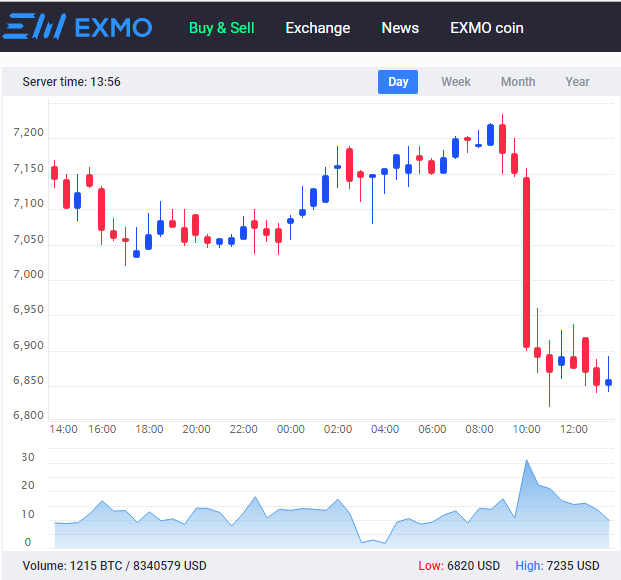Image resolution: width=621 pixels, height=580 pixels.
Task: Click the EXMO logo
Action: tap(77, 27)
